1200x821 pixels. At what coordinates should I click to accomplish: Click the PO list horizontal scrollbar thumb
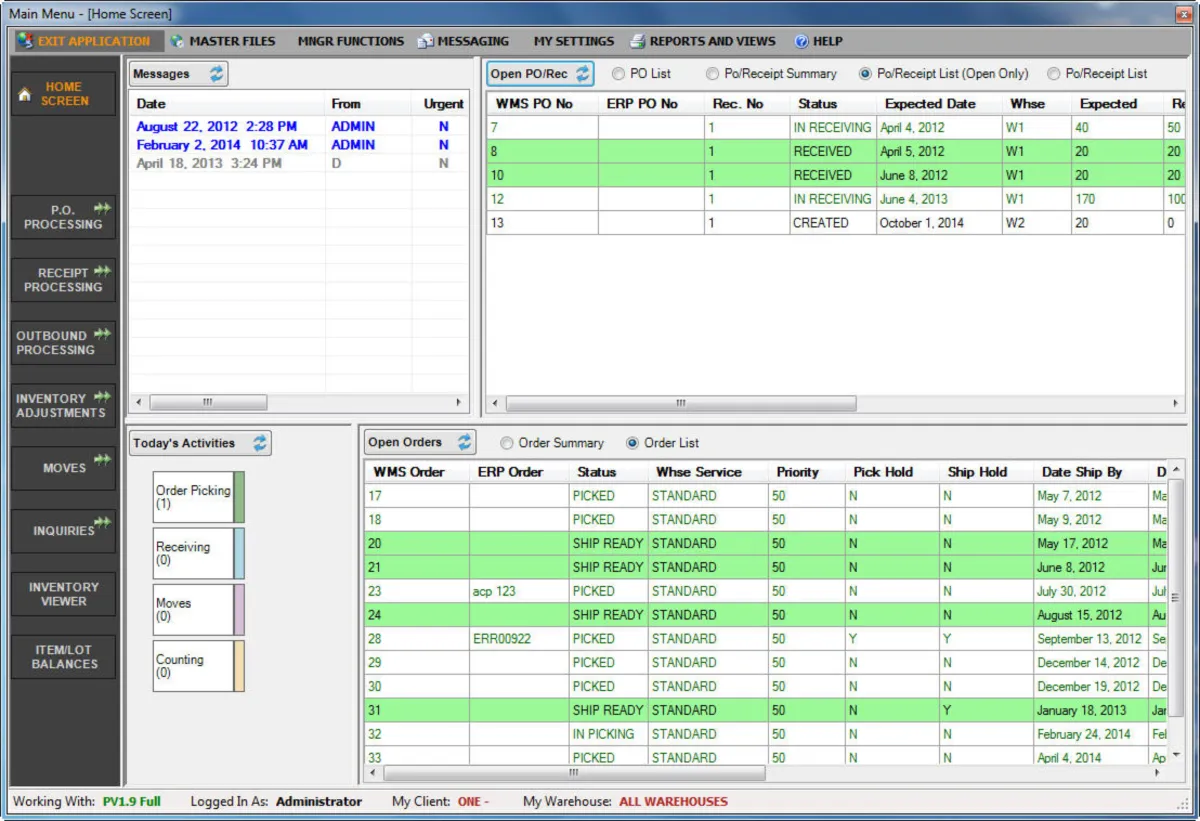(681, 404)
